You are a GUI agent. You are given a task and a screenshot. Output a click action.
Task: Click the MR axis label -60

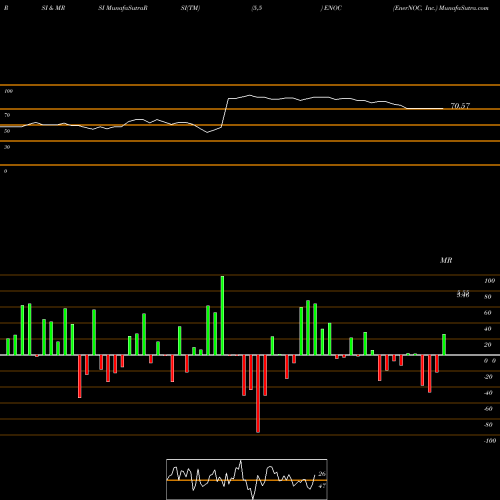tap(488, 409)
